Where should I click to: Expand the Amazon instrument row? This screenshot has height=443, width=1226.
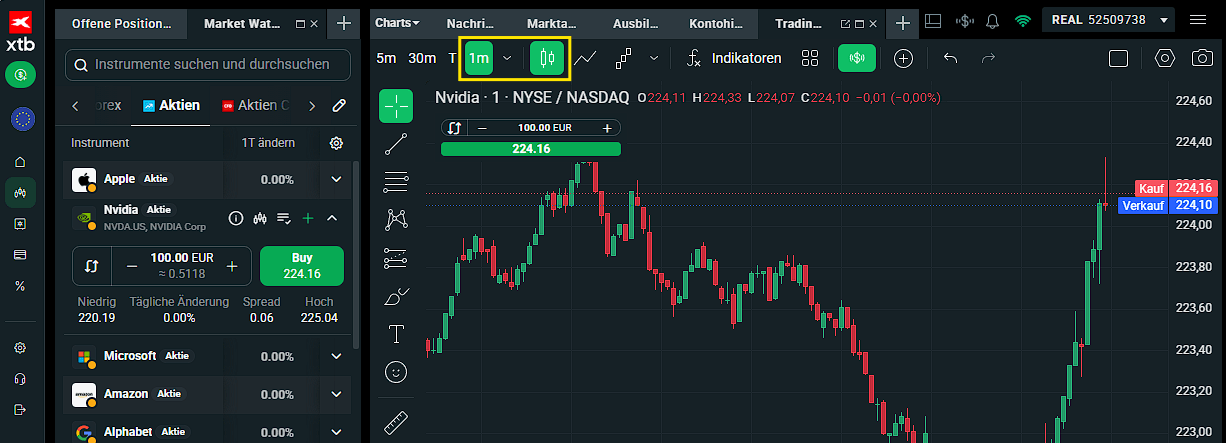click(336, 394)
